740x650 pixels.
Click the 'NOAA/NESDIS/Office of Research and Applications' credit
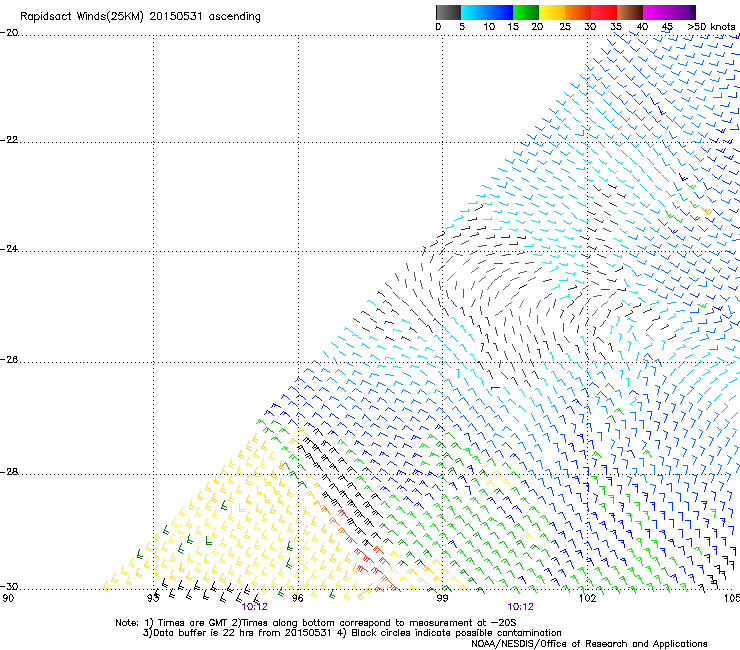[589, 644]
